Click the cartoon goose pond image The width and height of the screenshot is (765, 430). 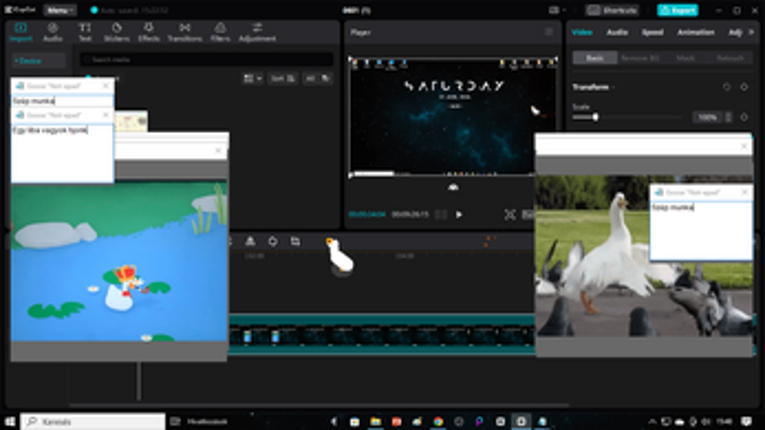pyautogui.click(x=119, y=261)
